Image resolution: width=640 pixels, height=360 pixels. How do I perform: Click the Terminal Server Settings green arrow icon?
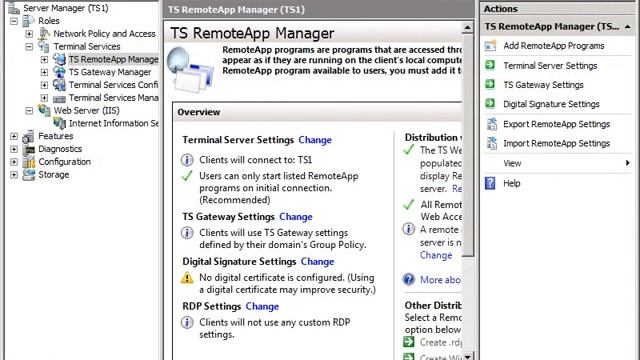pos(490,65)
